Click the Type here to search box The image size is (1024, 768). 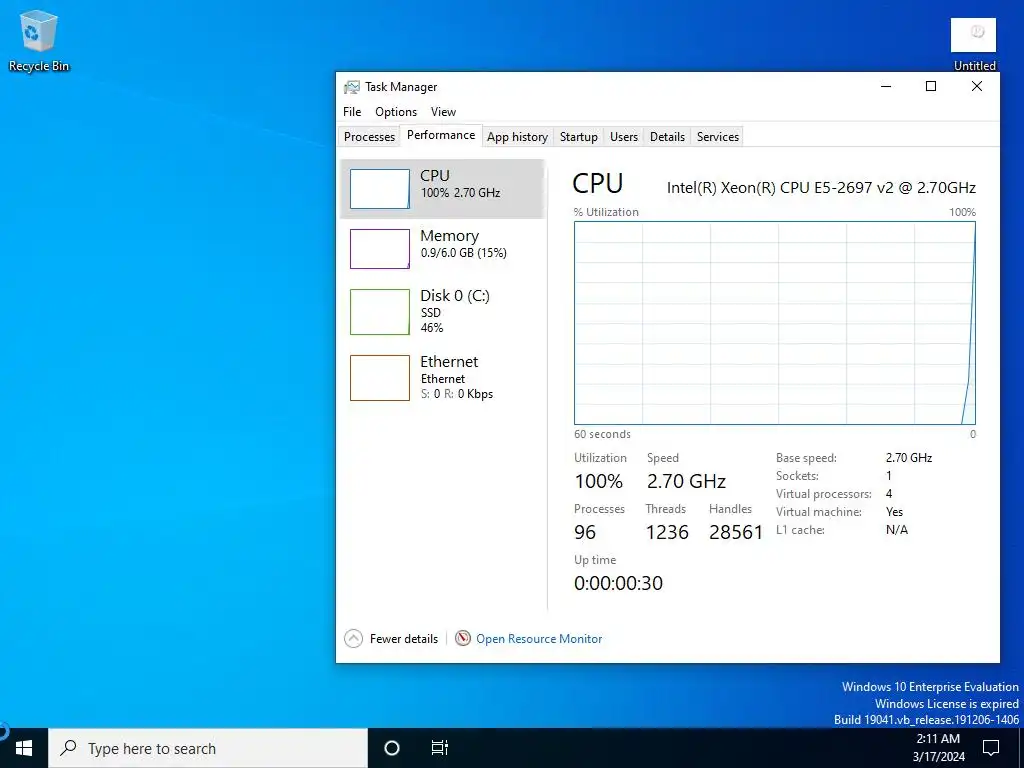click(208, 748)
